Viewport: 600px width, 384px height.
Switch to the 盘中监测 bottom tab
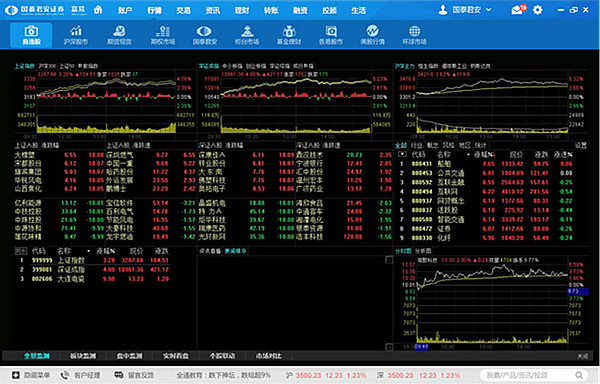click(129, 356)
